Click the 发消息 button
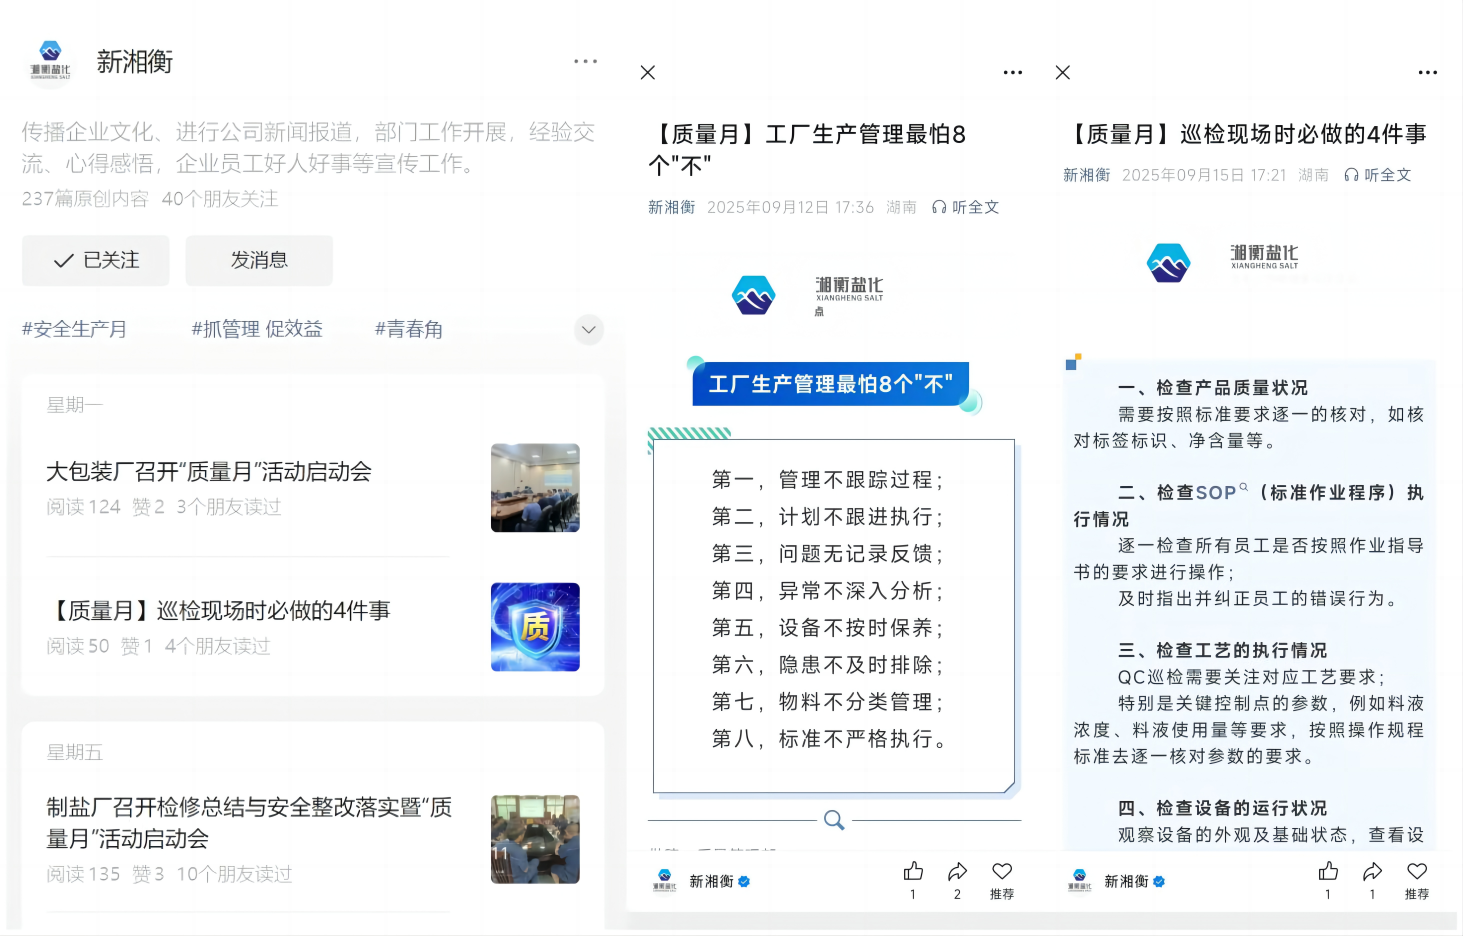The height and width of the screenshot is (936, 1463). tap(259, 260)
